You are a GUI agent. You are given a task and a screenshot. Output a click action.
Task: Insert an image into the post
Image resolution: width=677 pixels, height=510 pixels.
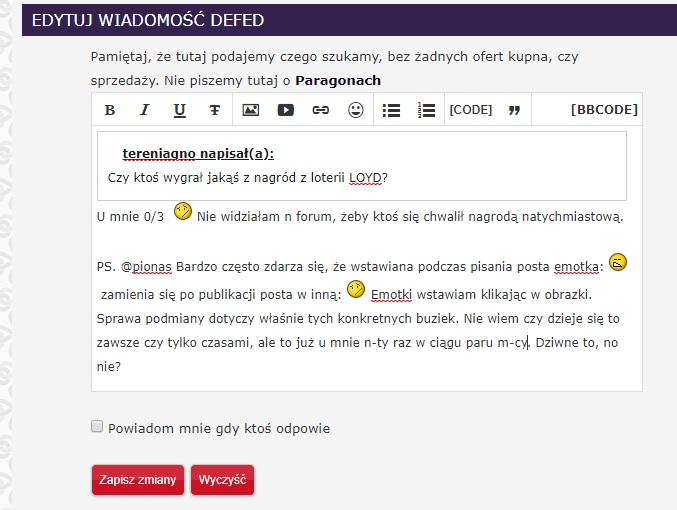(x=251, y=110)
